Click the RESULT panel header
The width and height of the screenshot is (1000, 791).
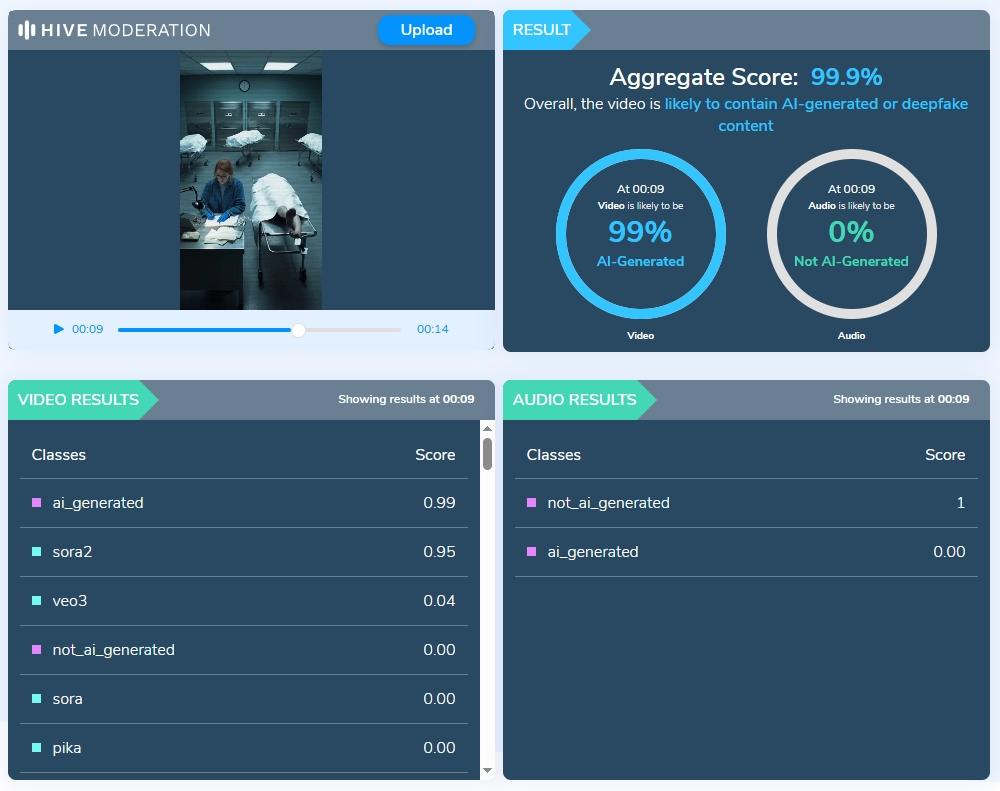point(542,30)
